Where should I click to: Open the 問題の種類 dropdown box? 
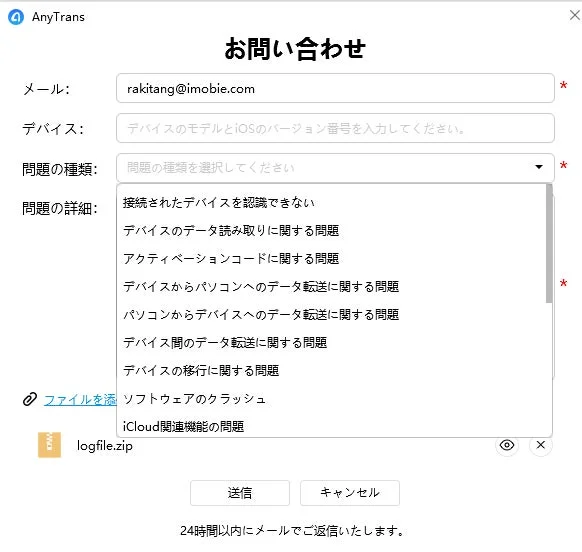pyautogui.click(x=335, y=168)
